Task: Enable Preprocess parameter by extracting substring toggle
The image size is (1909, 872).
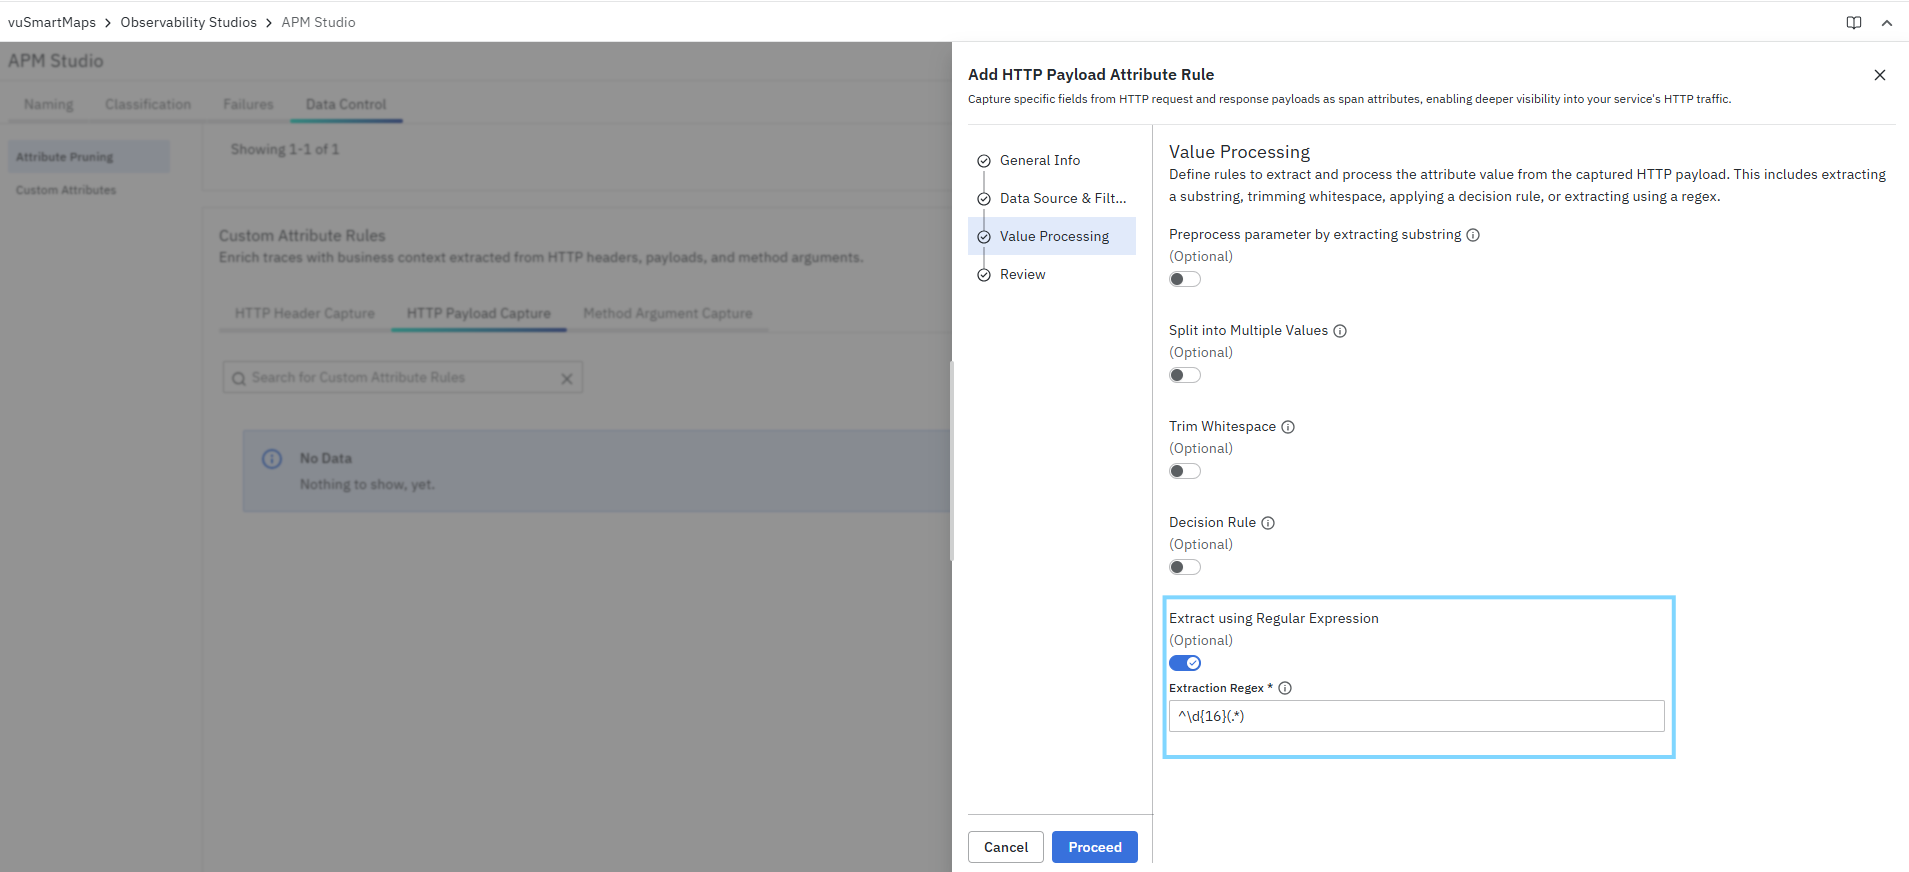Action: pyautogui.click(x=1185, y=279)
